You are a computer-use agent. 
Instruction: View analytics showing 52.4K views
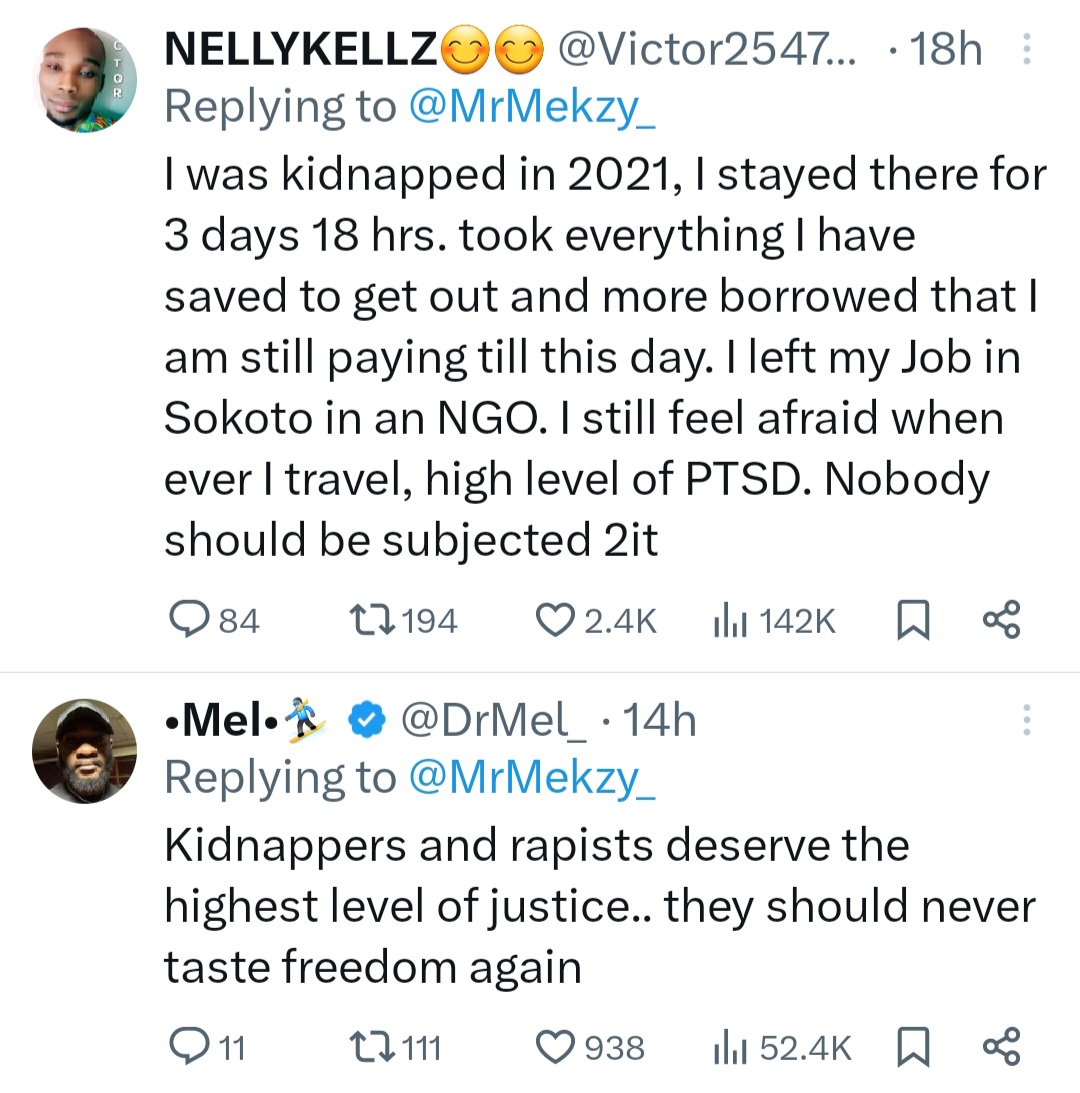pos(726,1047)
